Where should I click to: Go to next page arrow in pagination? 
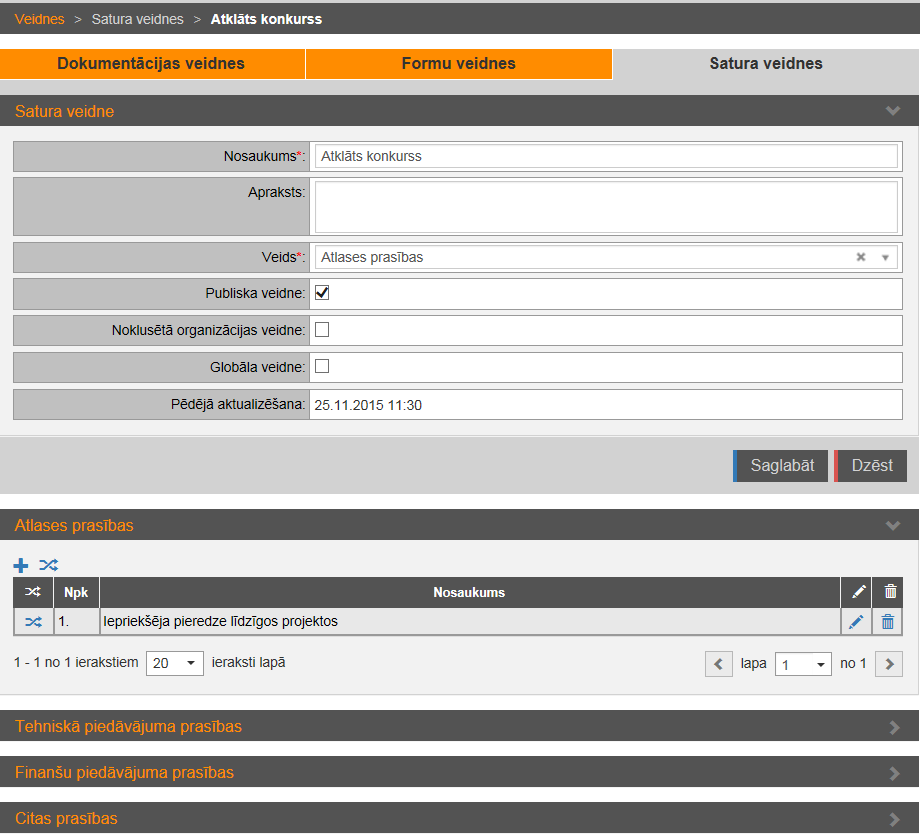(889, 664)
